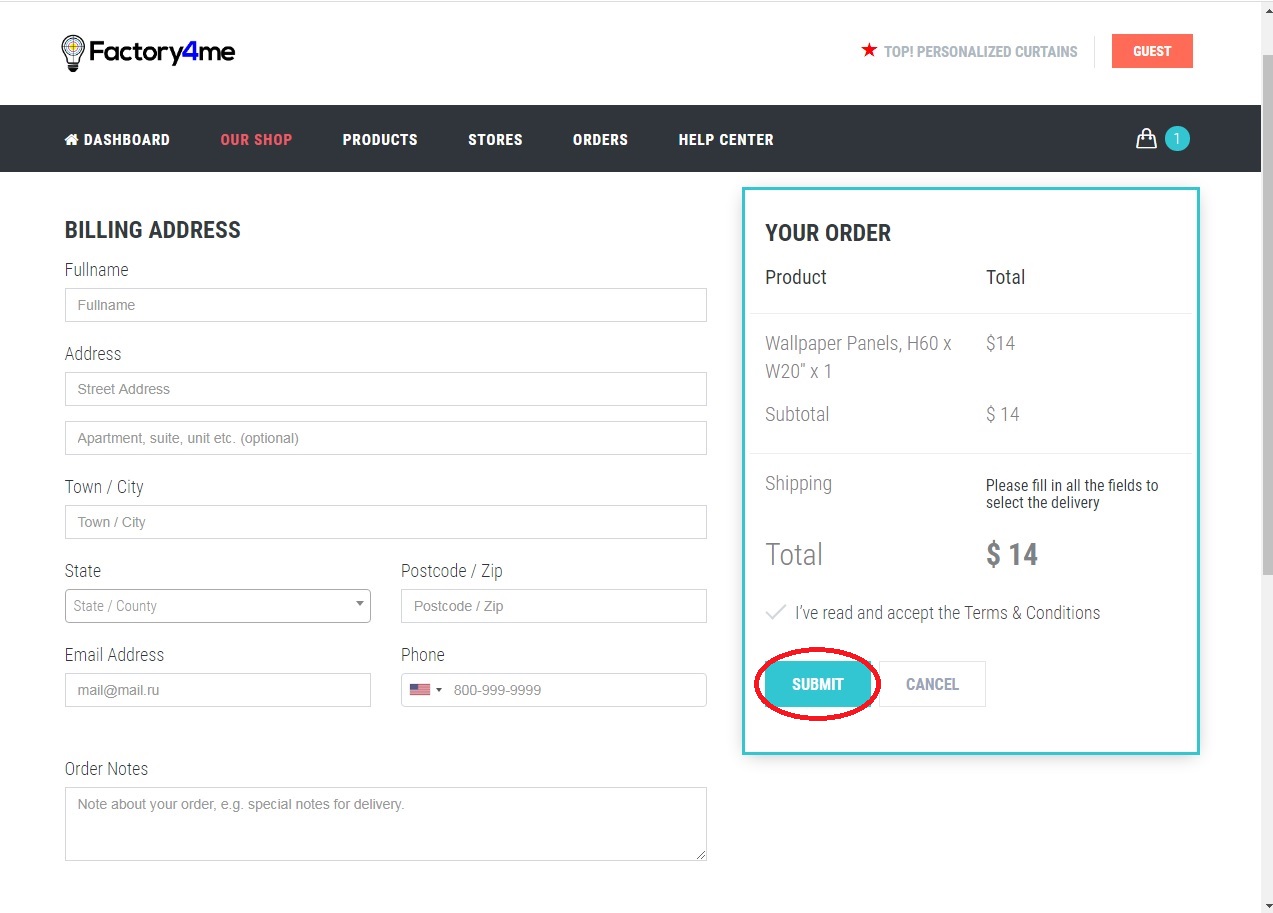The image size is (1273, 913).
Task: Click the "BILLING ADDRESS" heading
Action: (x=153, y=230)
